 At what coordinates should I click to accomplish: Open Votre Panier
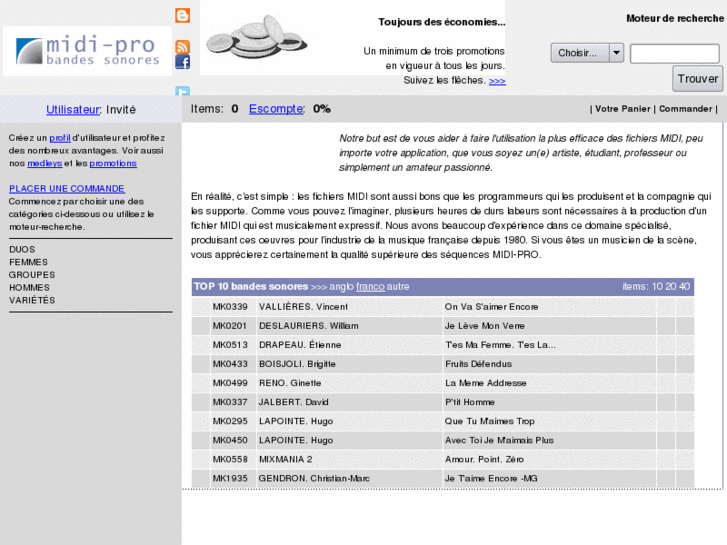622,109
